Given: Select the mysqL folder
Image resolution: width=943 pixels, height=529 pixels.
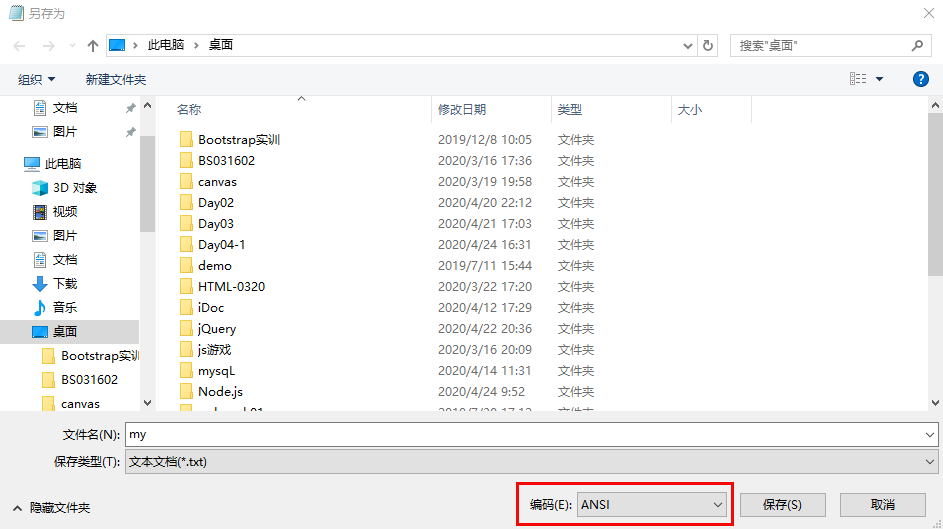Looking at the screenshot, I should (216, 371).
